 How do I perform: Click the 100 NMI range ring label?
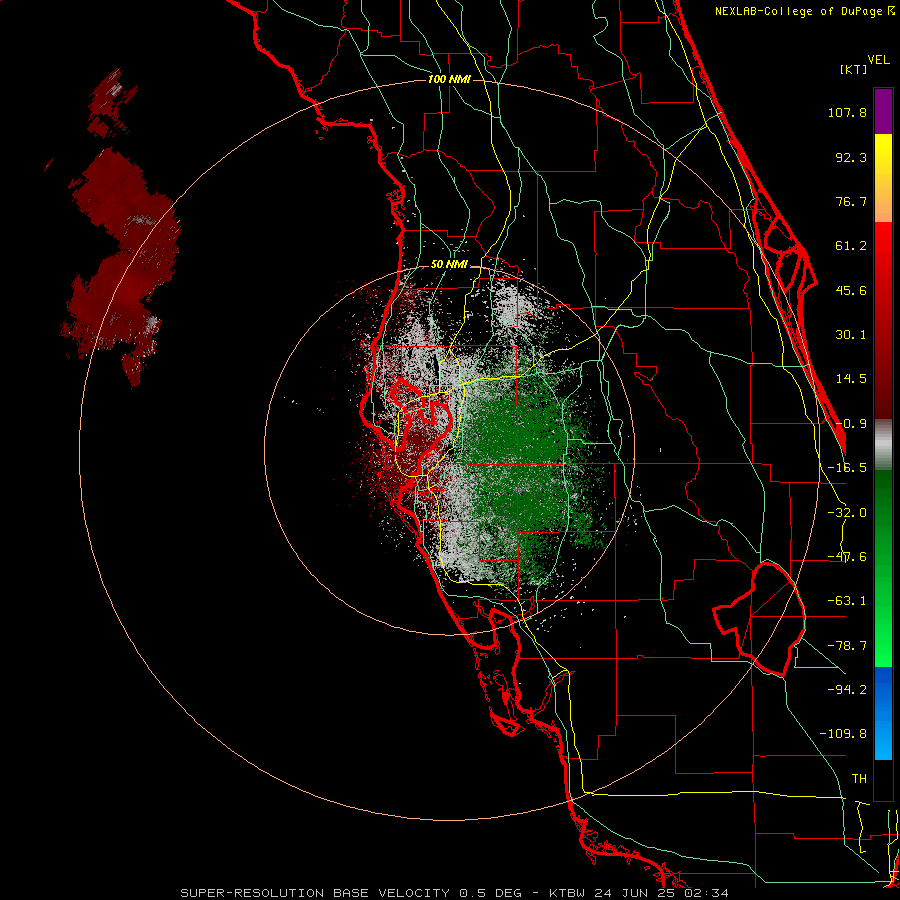(x=449, y=79)
